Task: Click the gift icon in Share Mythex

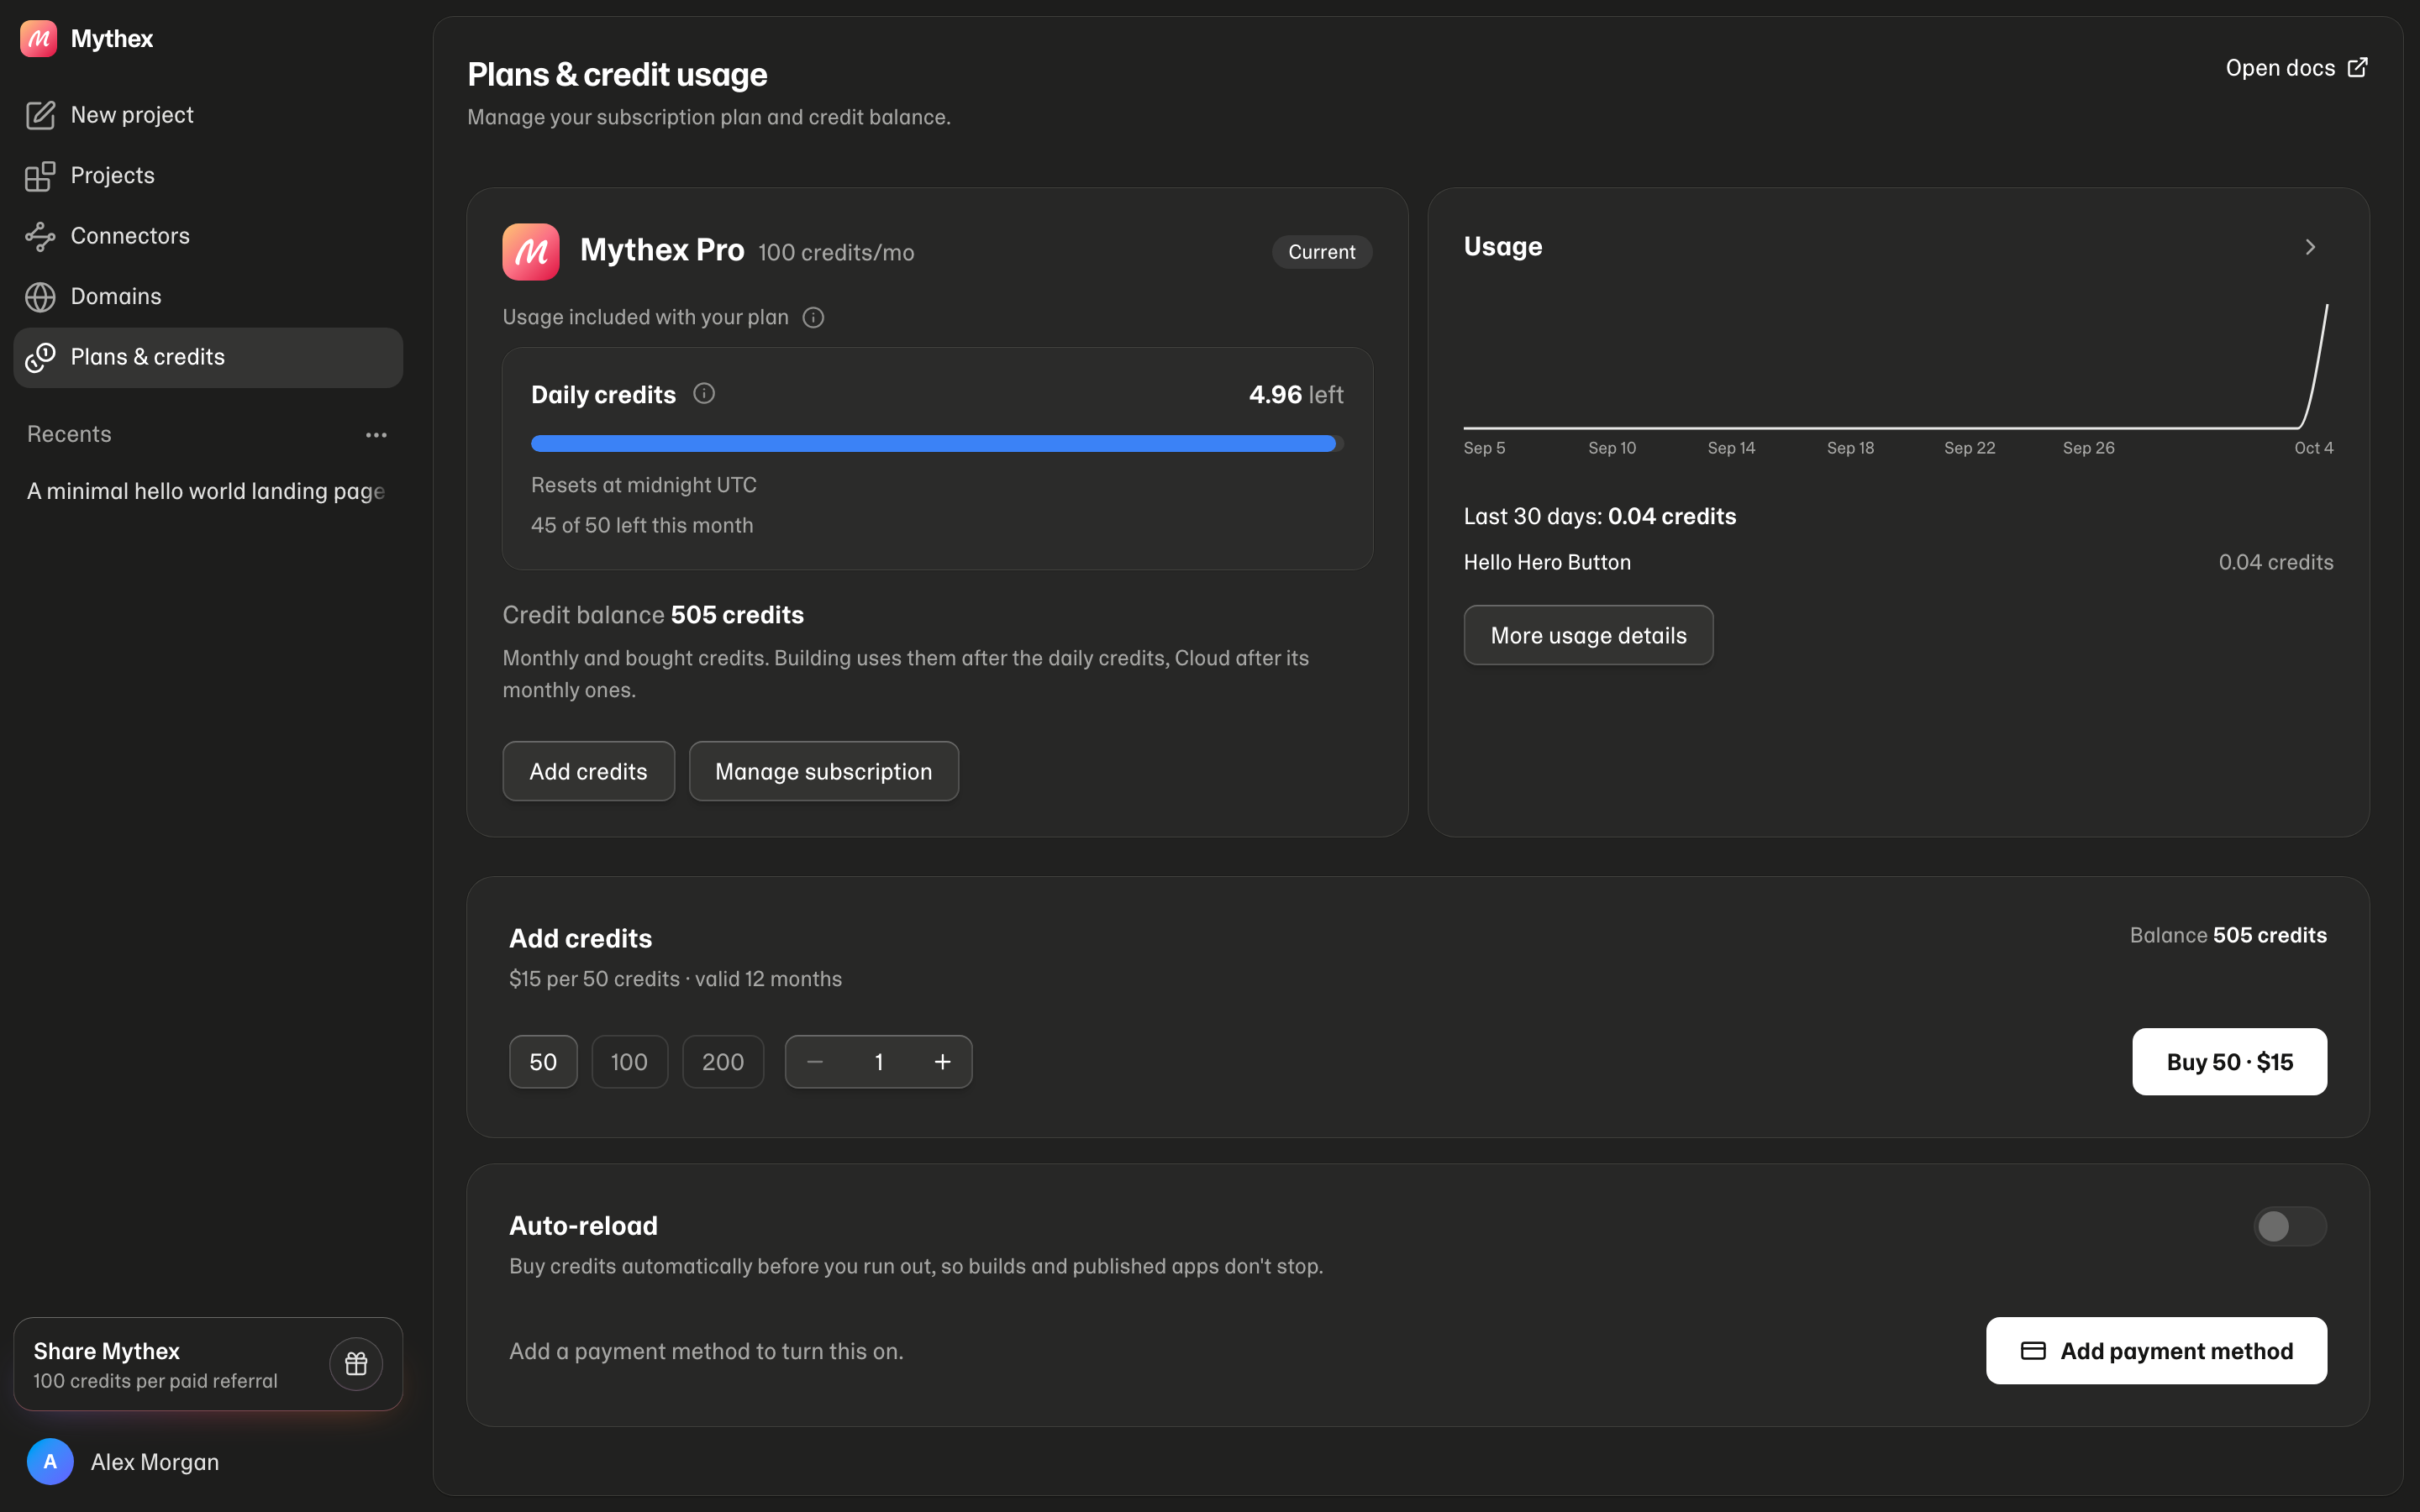Action: (x=356, y=1364)
